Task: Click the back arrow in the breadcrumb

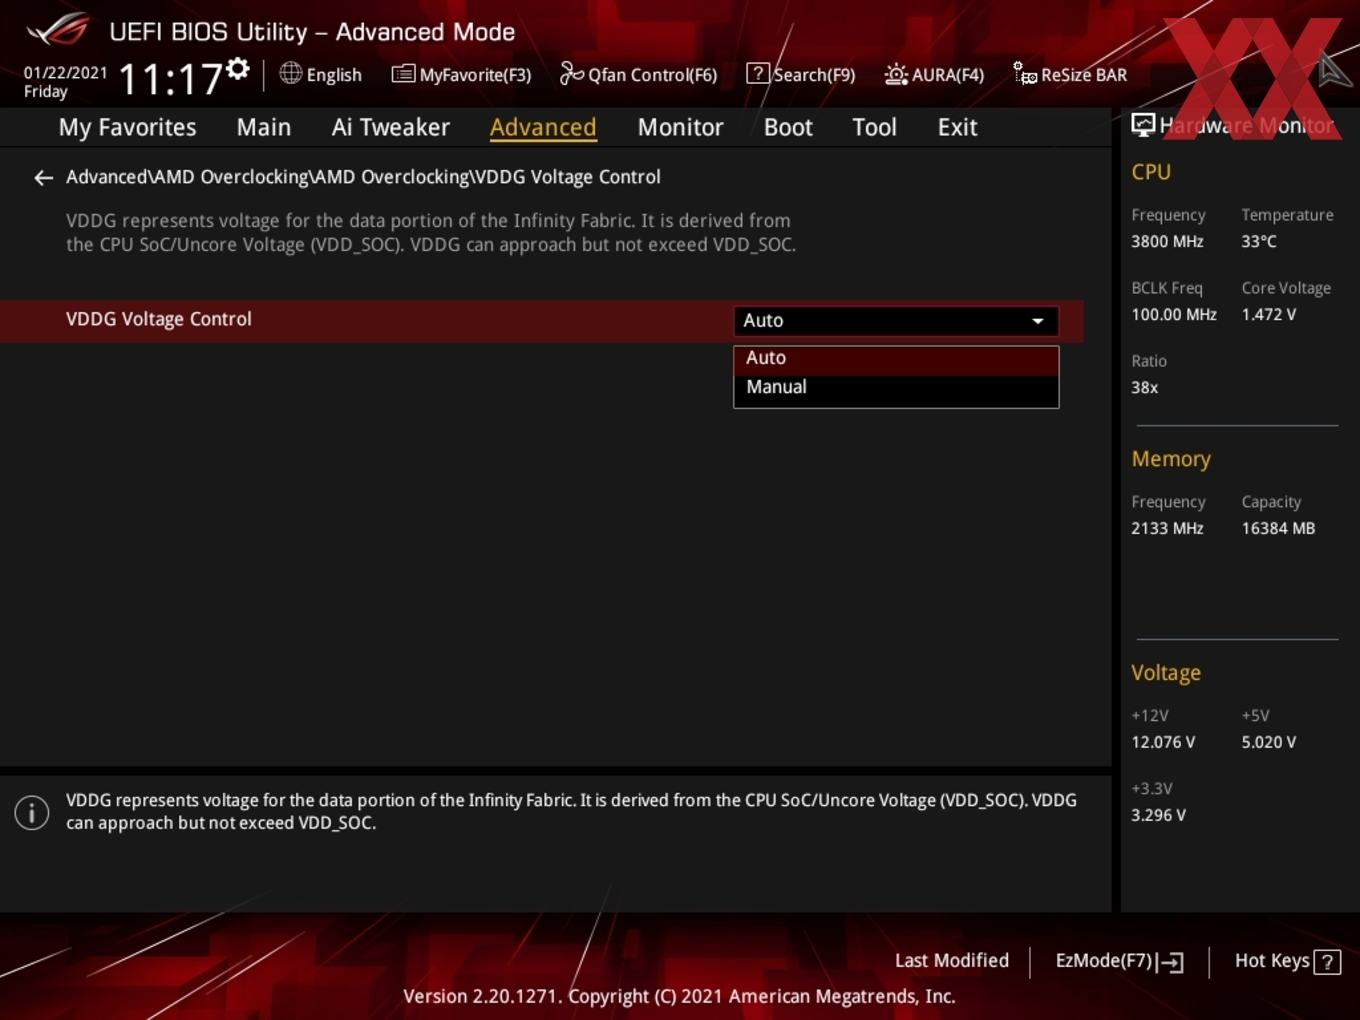Action: pyautogui.click(x=43, y=178)
